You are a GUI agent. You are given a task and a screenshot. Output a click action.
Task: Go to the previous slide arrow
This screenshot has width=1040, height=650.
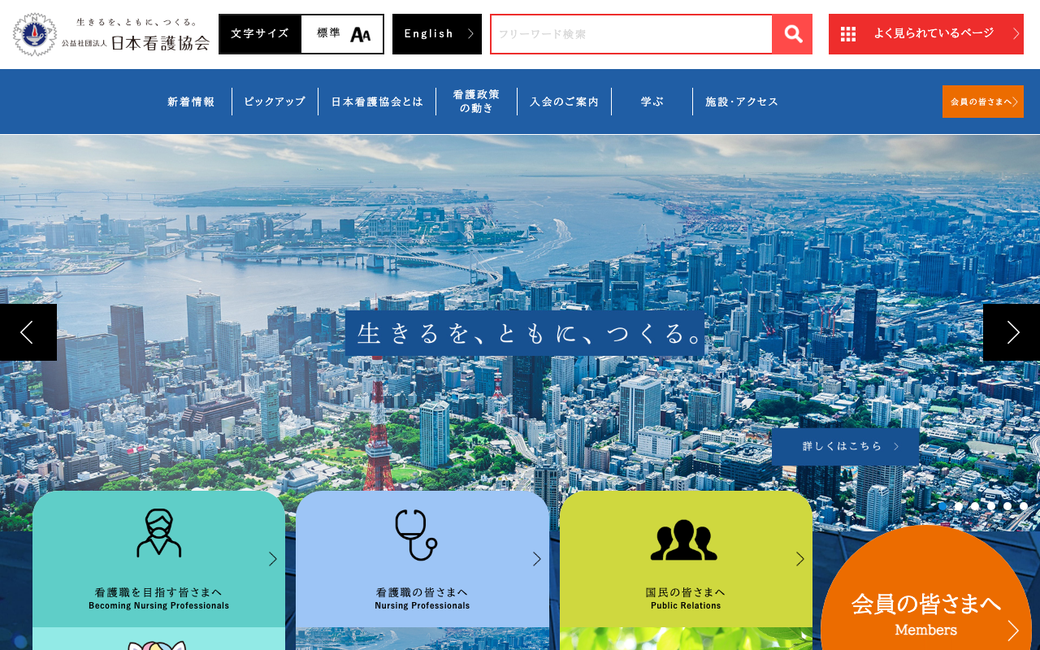tap(28, 332)
